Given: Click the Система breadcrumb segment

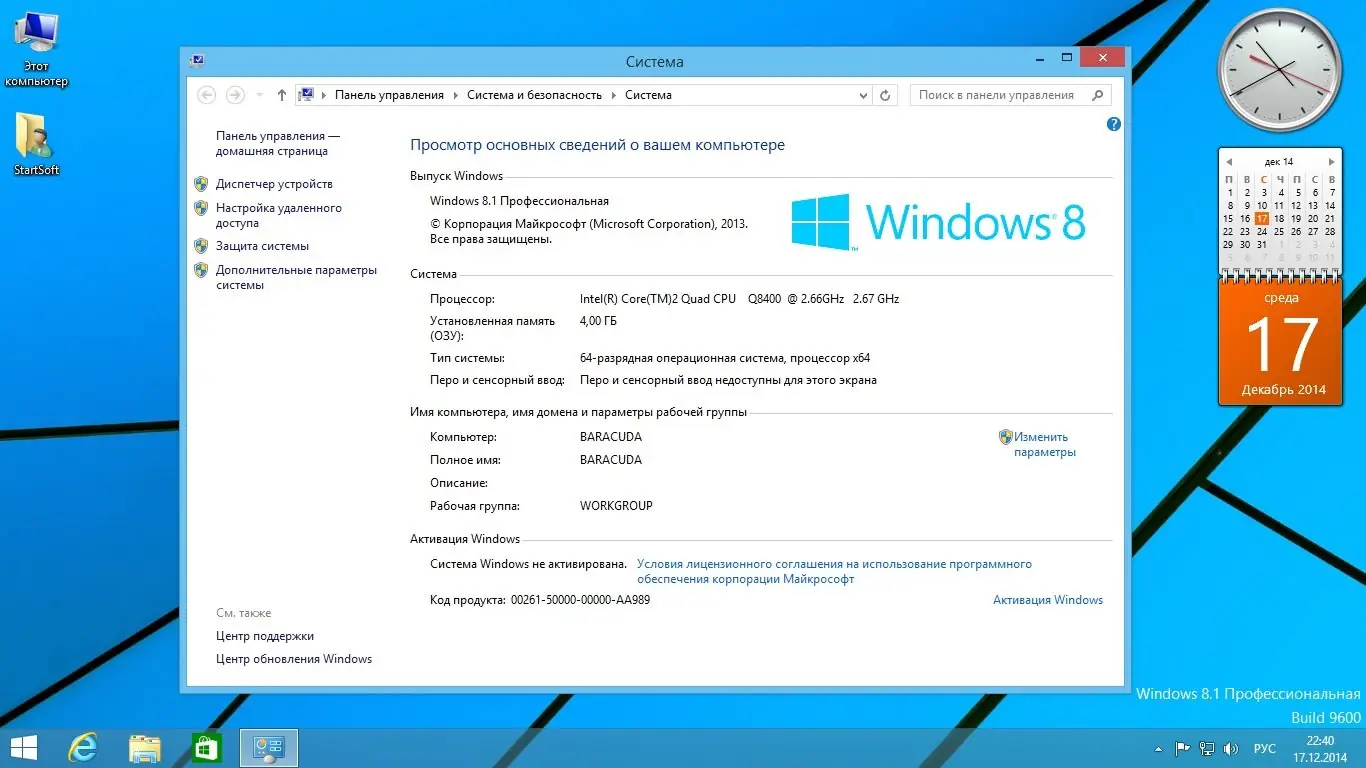Looking at the screenshot, I should point(648,95).
